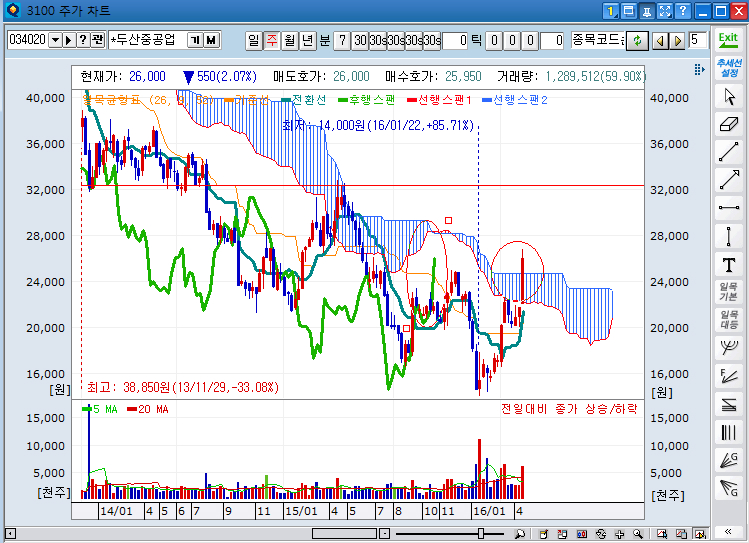Click the Exit button

pos(728,40)
